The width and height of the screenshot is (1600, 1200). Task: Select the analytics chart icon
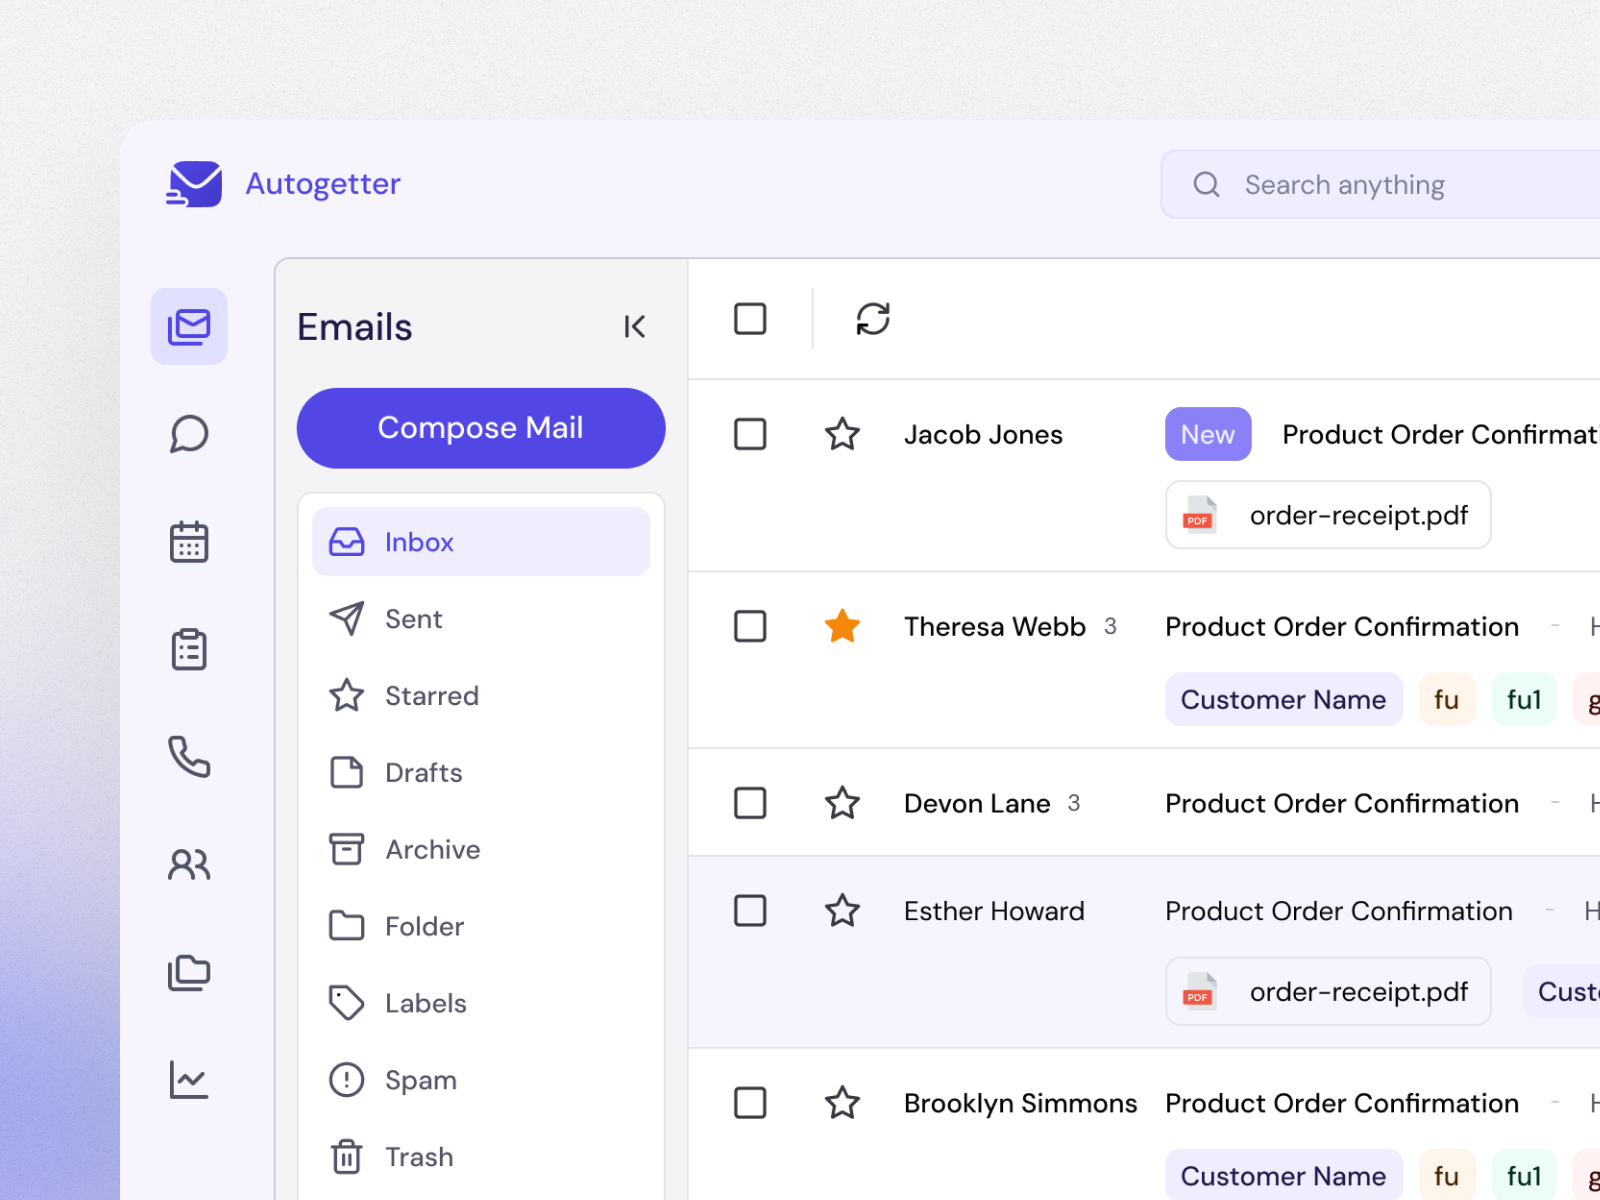tap(189, 1079)
